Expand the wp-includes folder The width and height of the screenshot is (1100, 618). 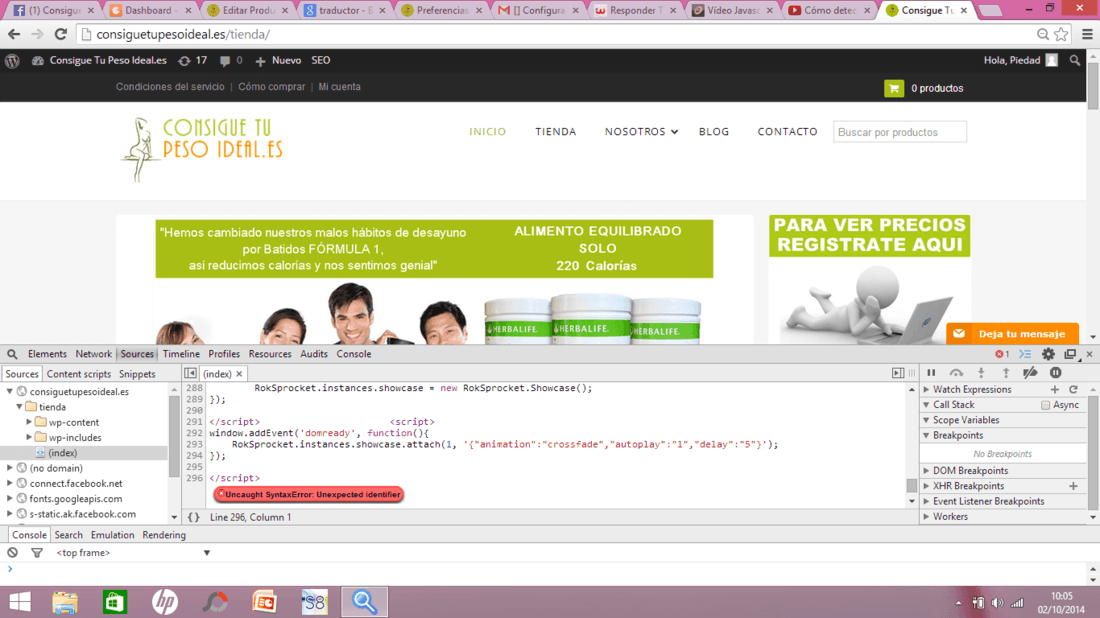[29, 438]
